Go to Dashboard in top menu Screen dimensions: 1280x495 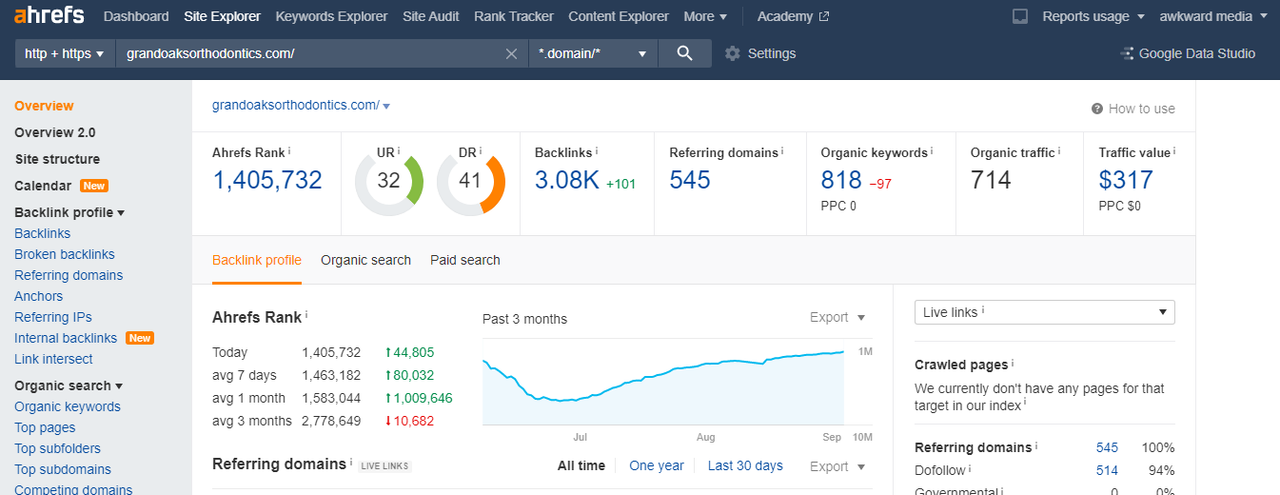coord(136,16)
